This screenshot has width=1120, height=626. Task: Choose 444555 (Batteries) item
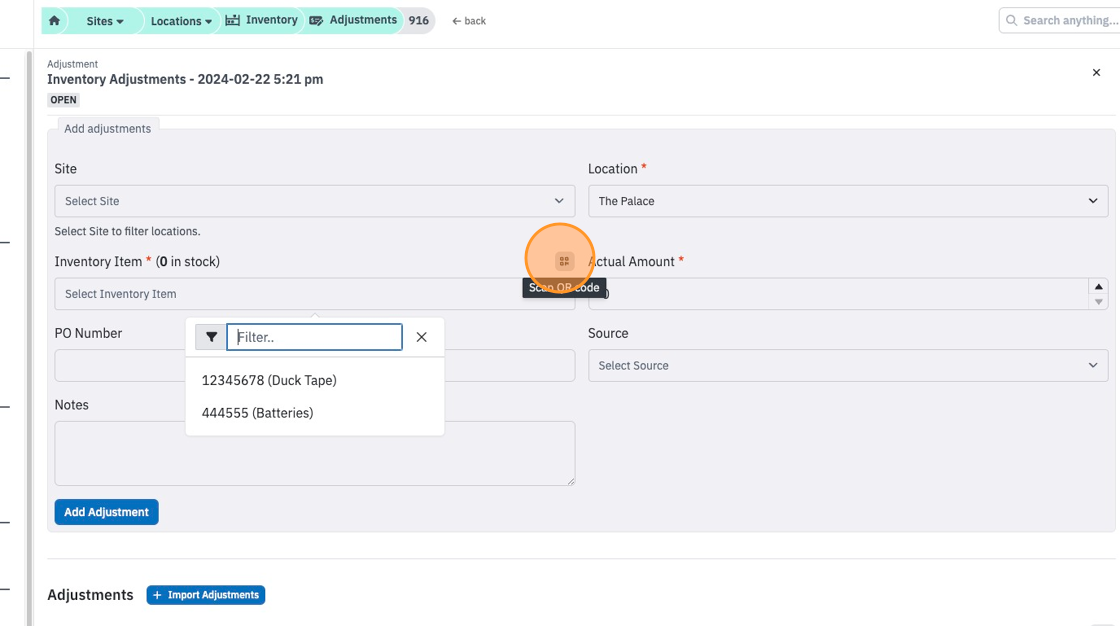click(x=314, y=413)
